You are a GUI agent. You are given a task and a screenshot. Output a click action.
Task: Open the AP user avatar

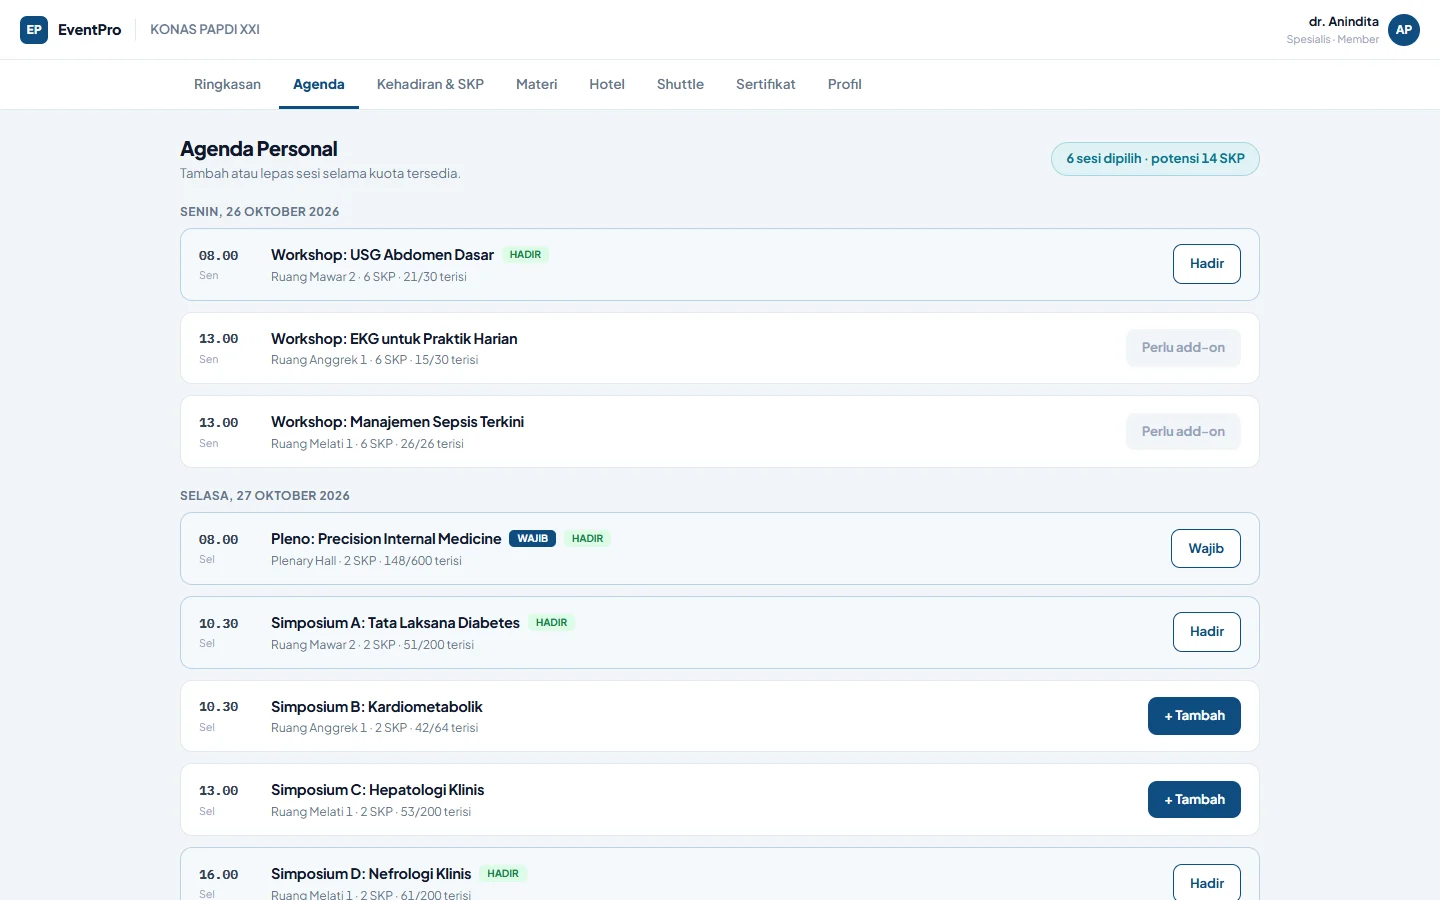pos(1404,30)
